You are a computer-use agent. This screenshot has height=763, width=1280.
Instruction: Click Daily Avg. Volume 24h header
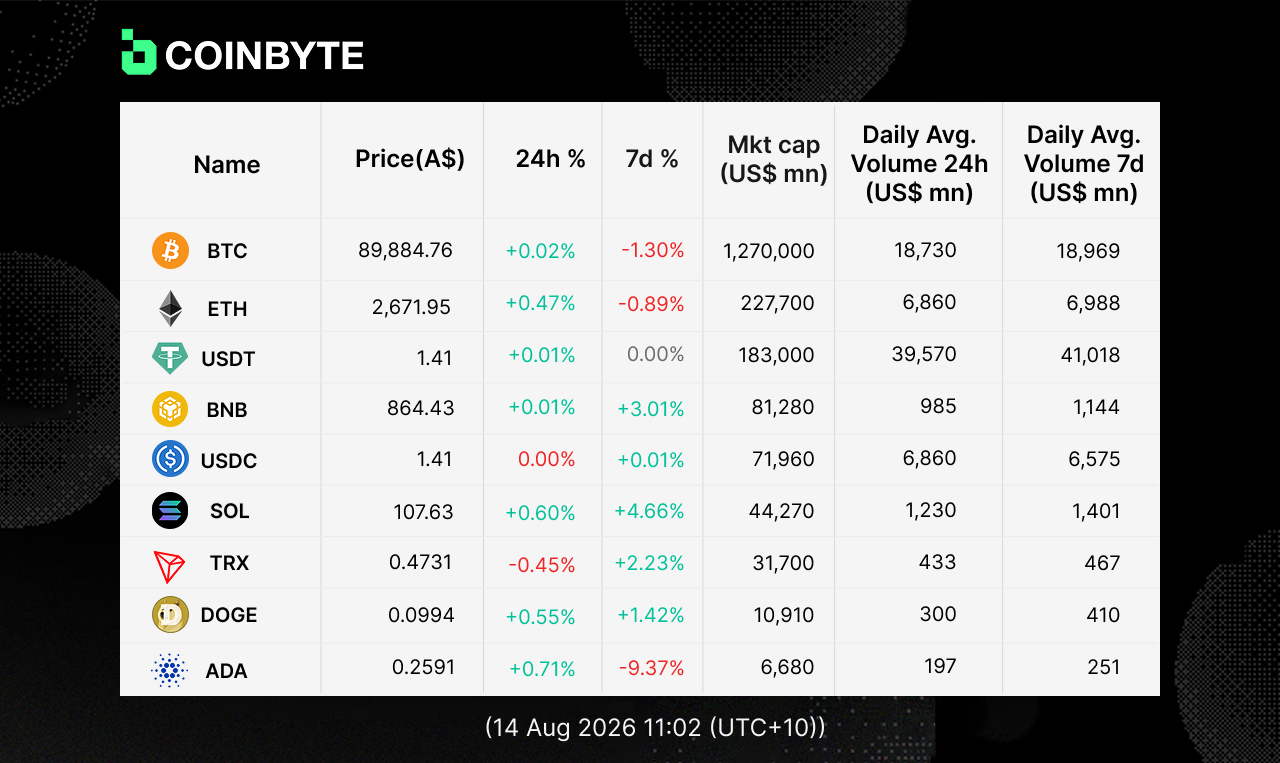(920, 163)
